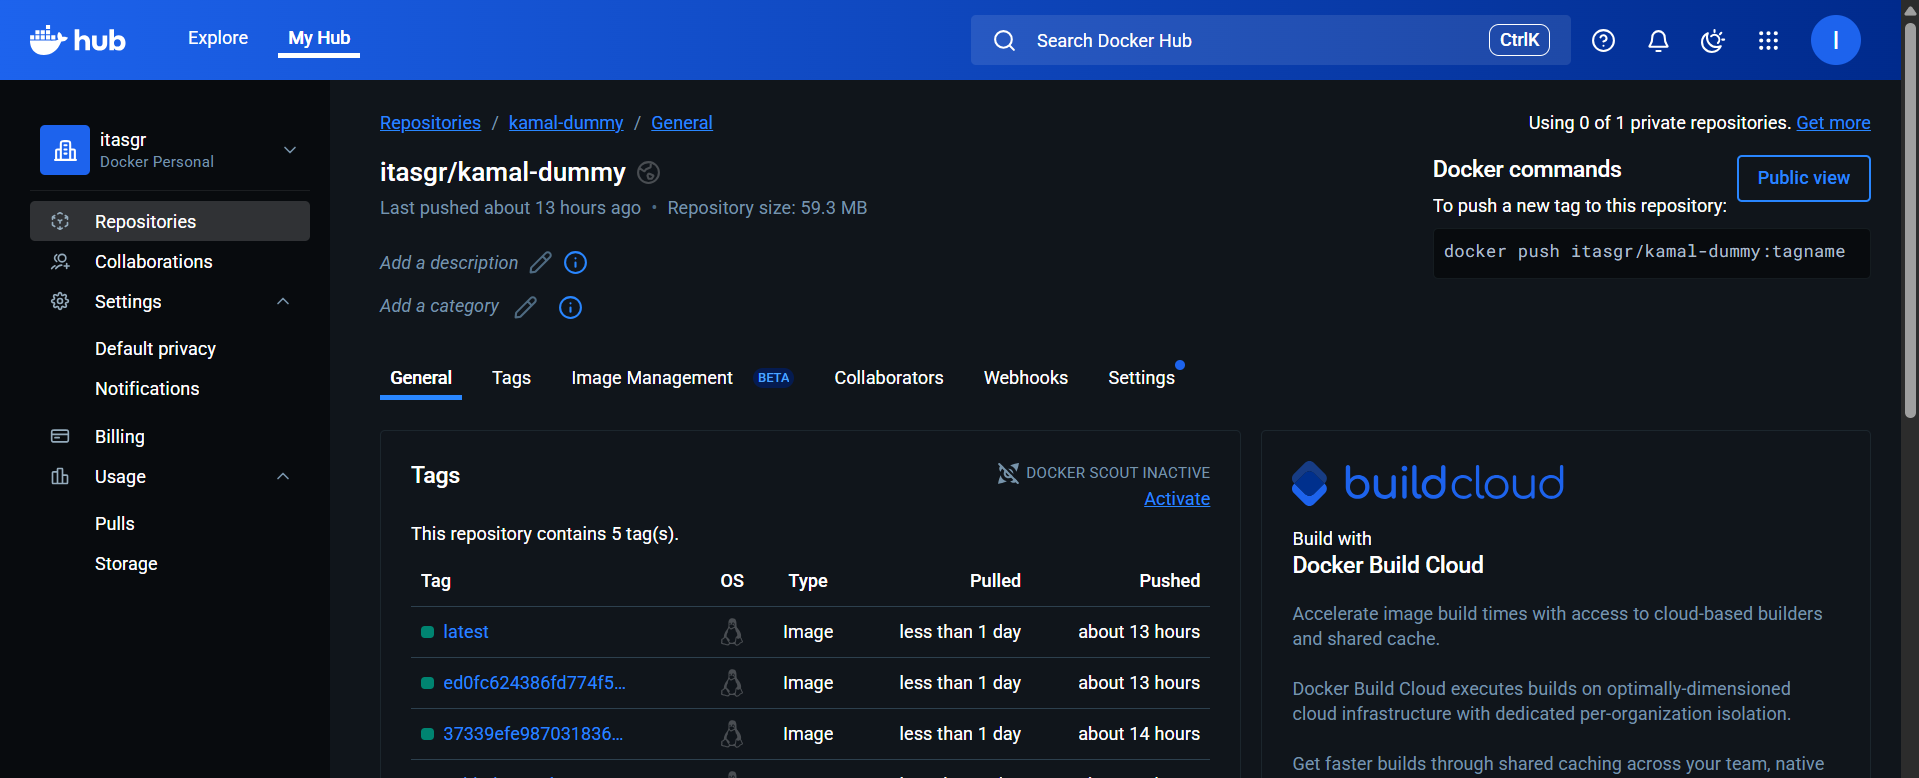Open the Collaborators tab
This screenshot has width=1919, height=778.
point(889,378)
